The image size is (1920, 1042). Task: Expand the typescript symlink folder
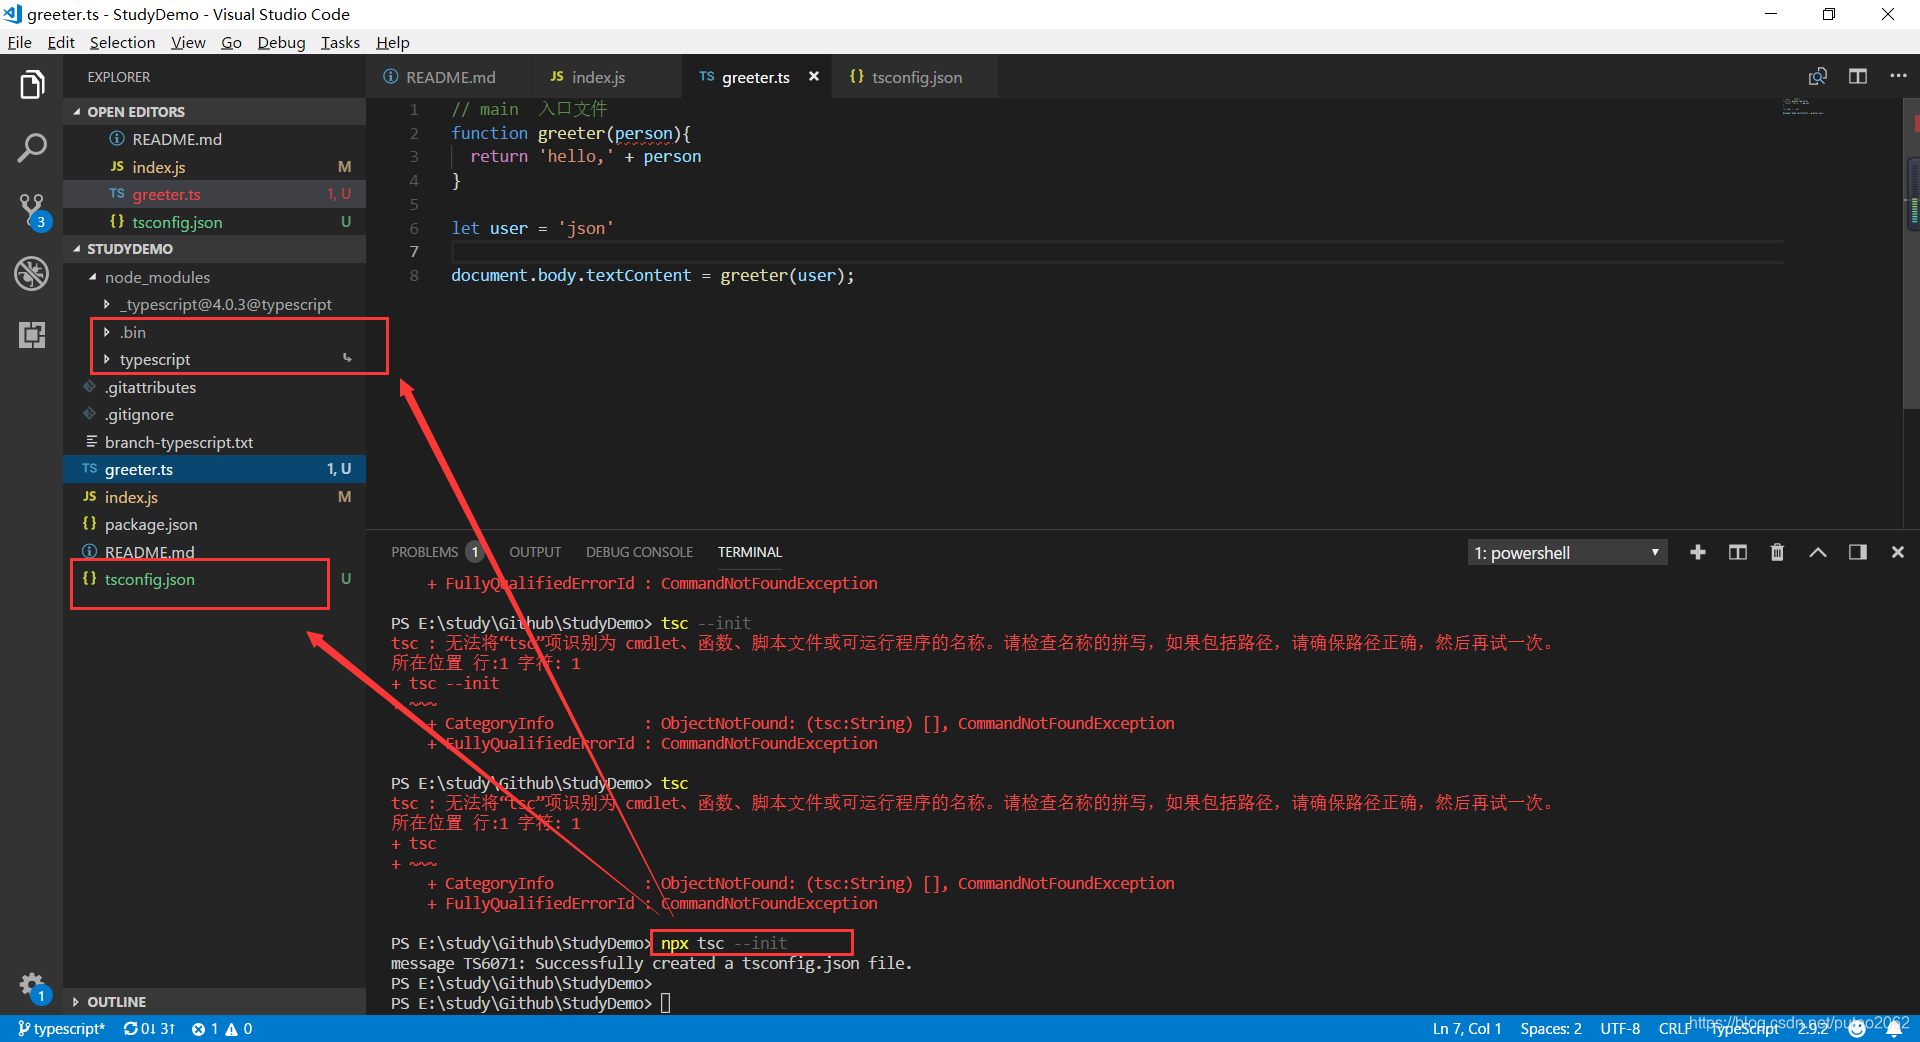(215, 359)
